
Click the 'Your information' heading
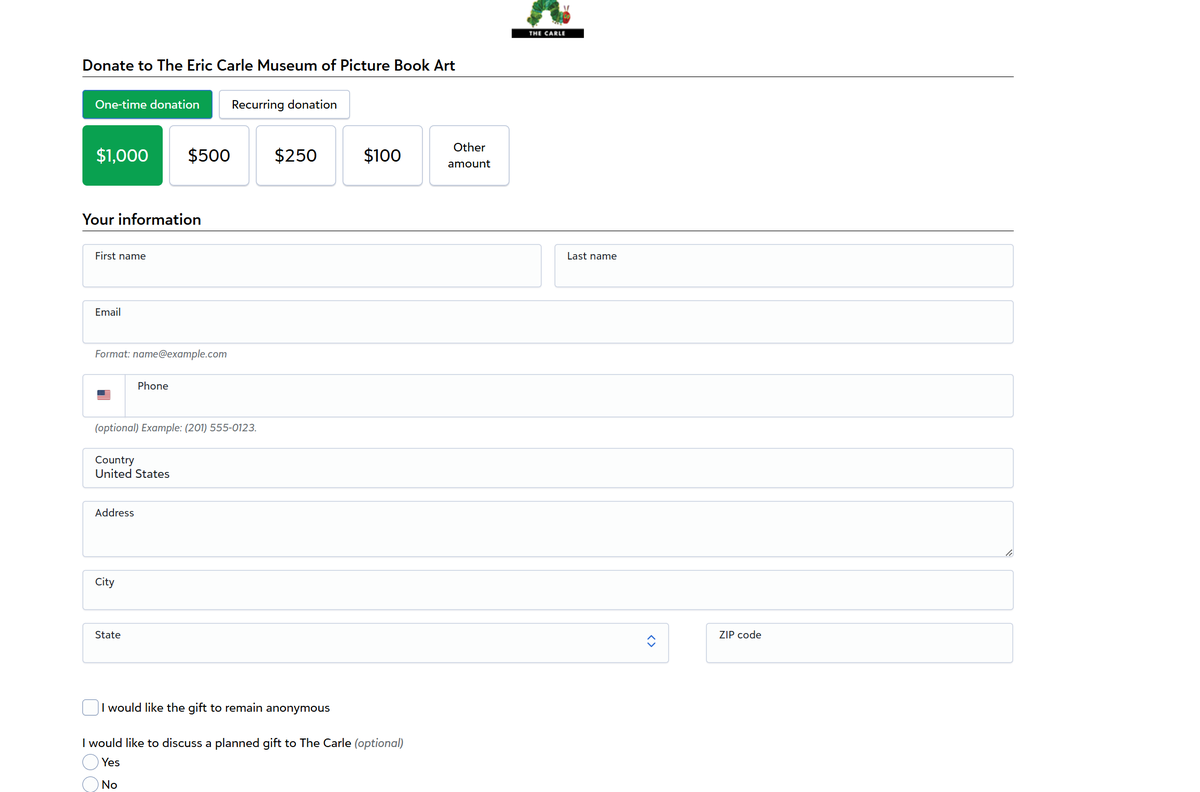click(x=142, y=219)
